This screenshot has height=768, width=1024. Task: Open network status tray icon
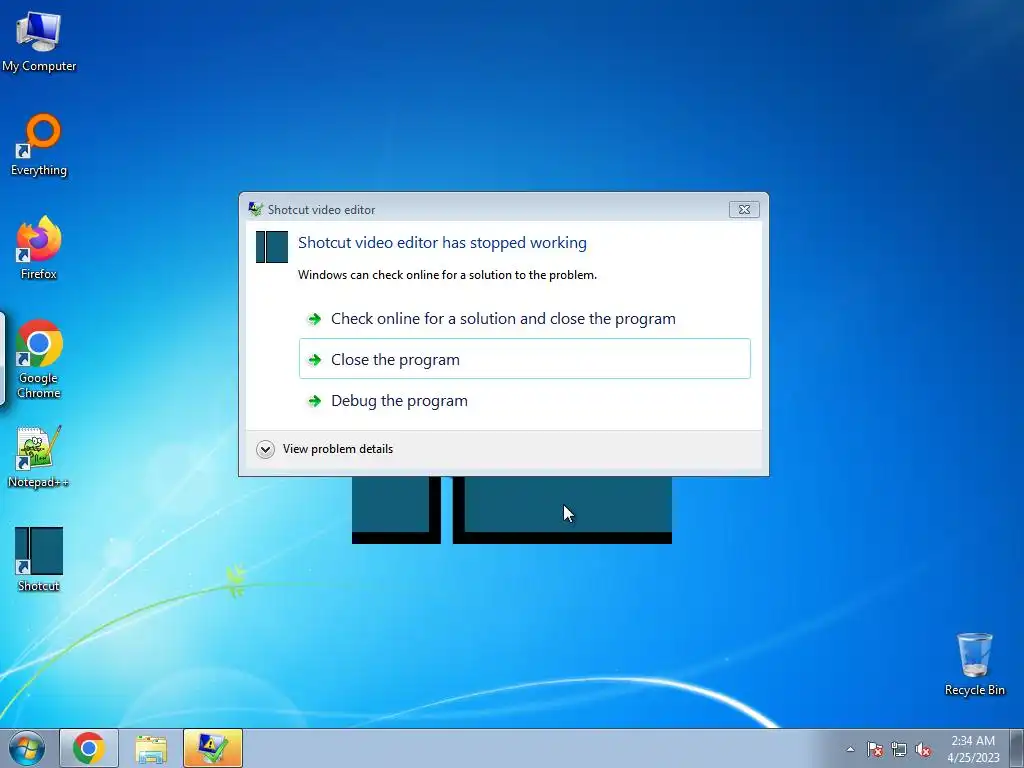(x=899, y=749)
